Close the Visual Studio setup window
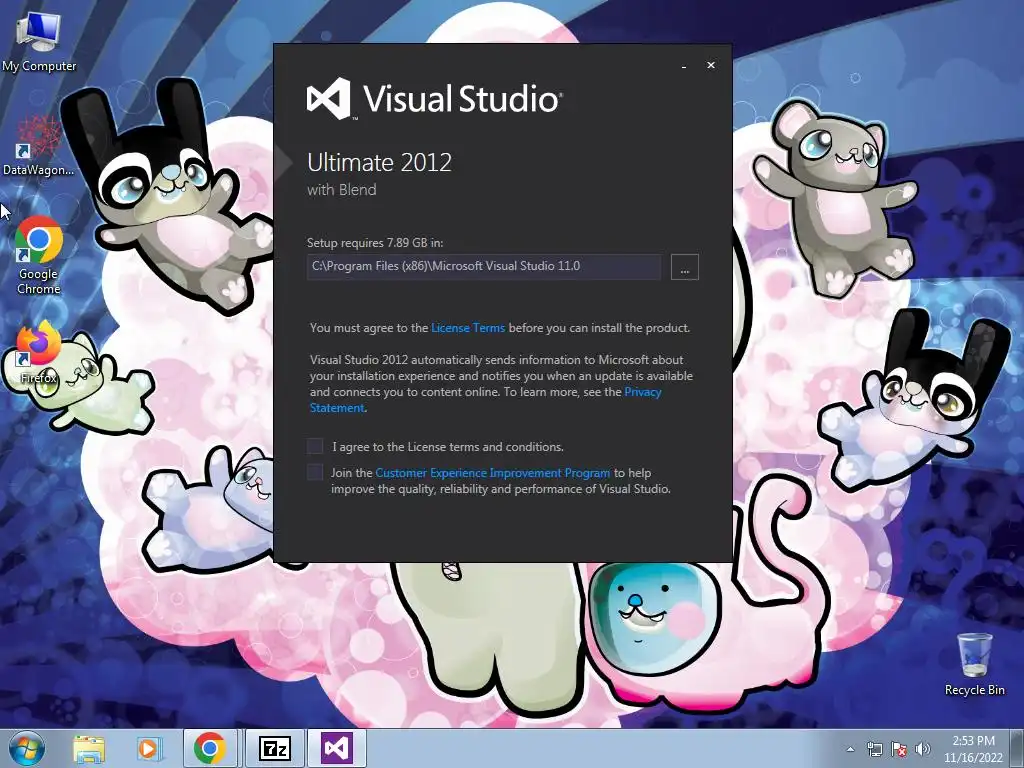 click(711, 65)
